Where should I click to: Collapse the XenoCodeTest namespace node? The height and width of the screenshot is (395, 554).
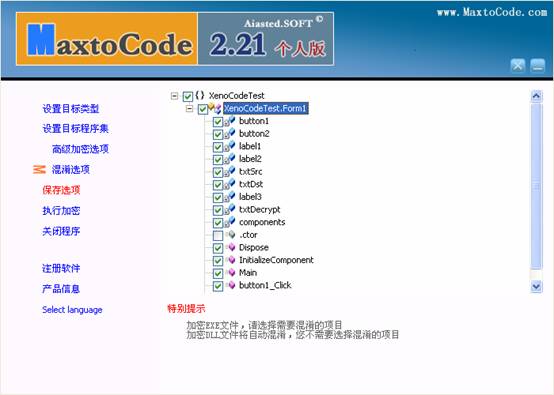[x=174, y=96]
